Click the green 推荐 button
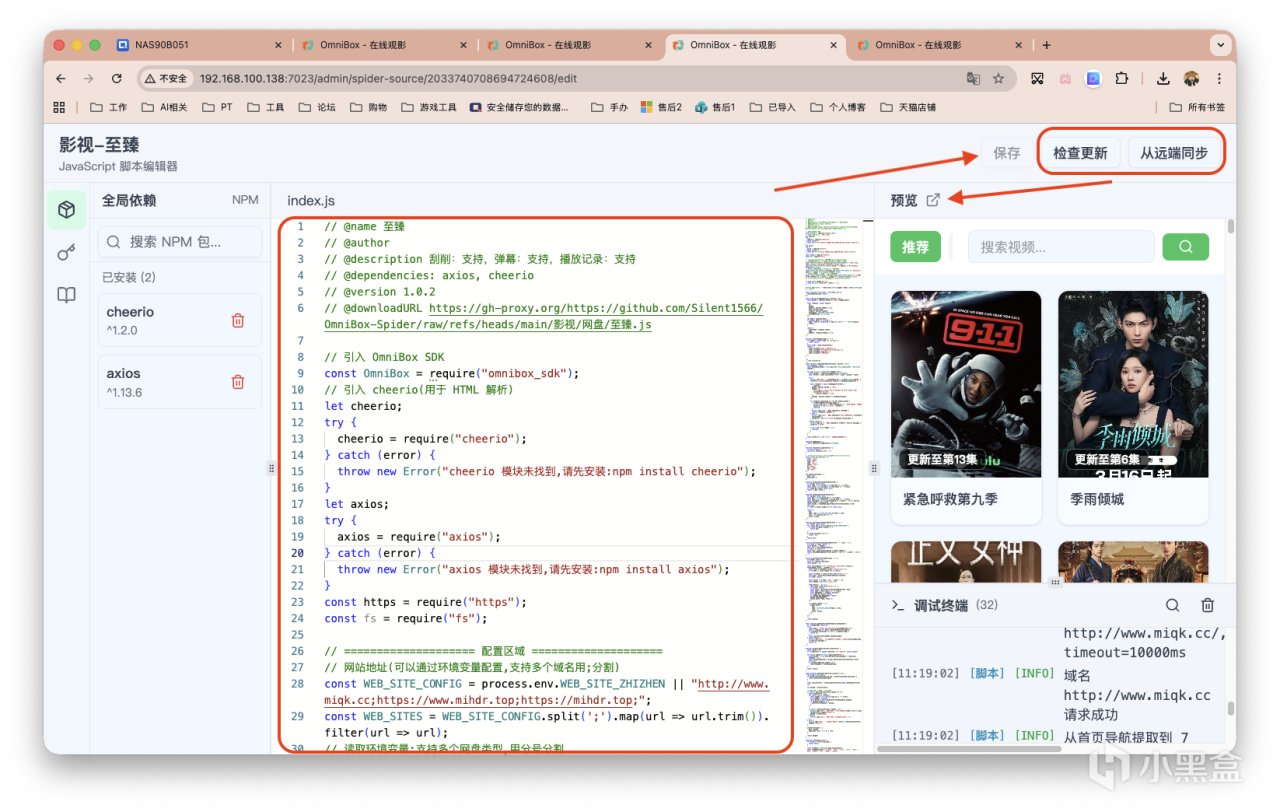The width and height of the screenshot is (1280, 812). (x=915, y=247)
